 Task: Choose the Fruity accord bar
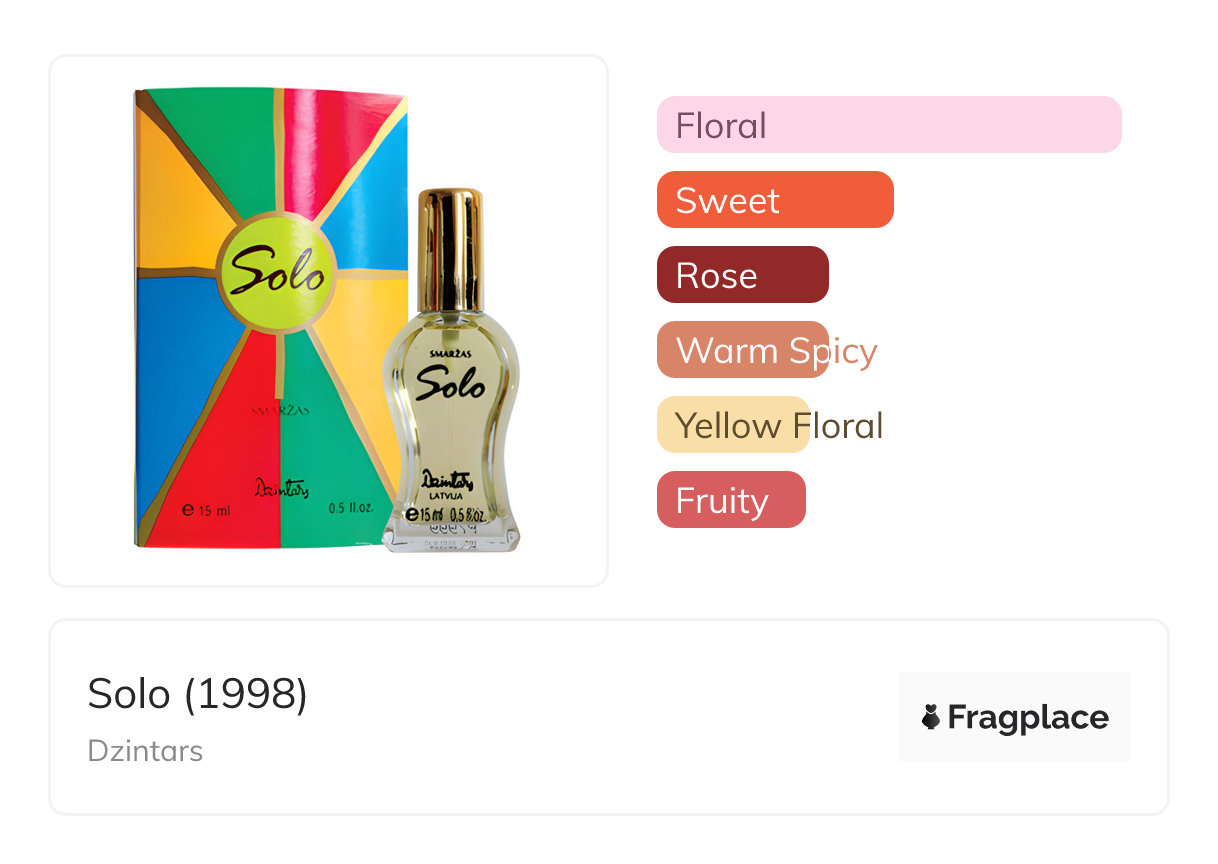(730, 500)
